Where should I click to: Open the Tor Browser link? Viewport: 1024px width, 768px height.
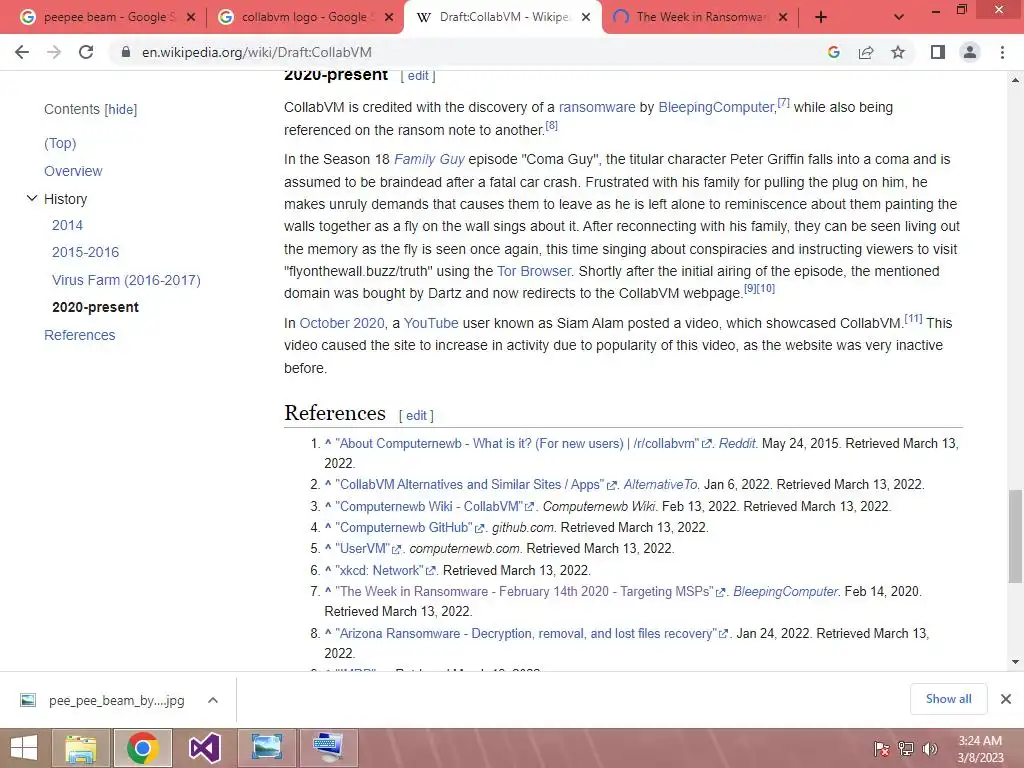point(534,271)
